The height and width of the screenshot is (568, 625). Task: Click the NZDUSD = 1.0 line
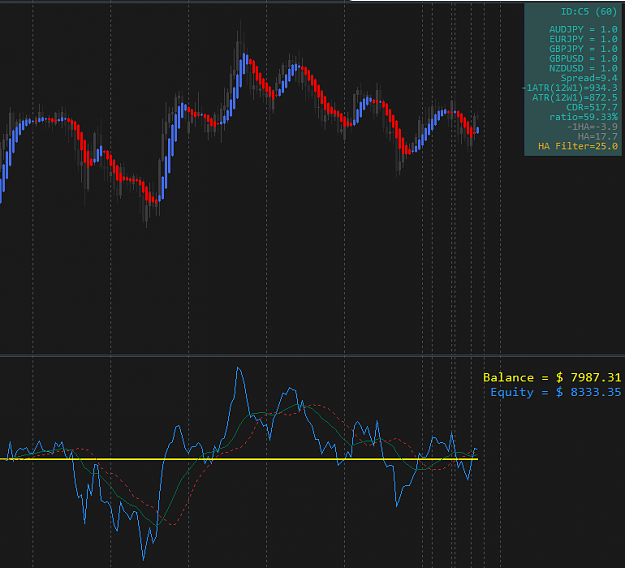point(583,68)
